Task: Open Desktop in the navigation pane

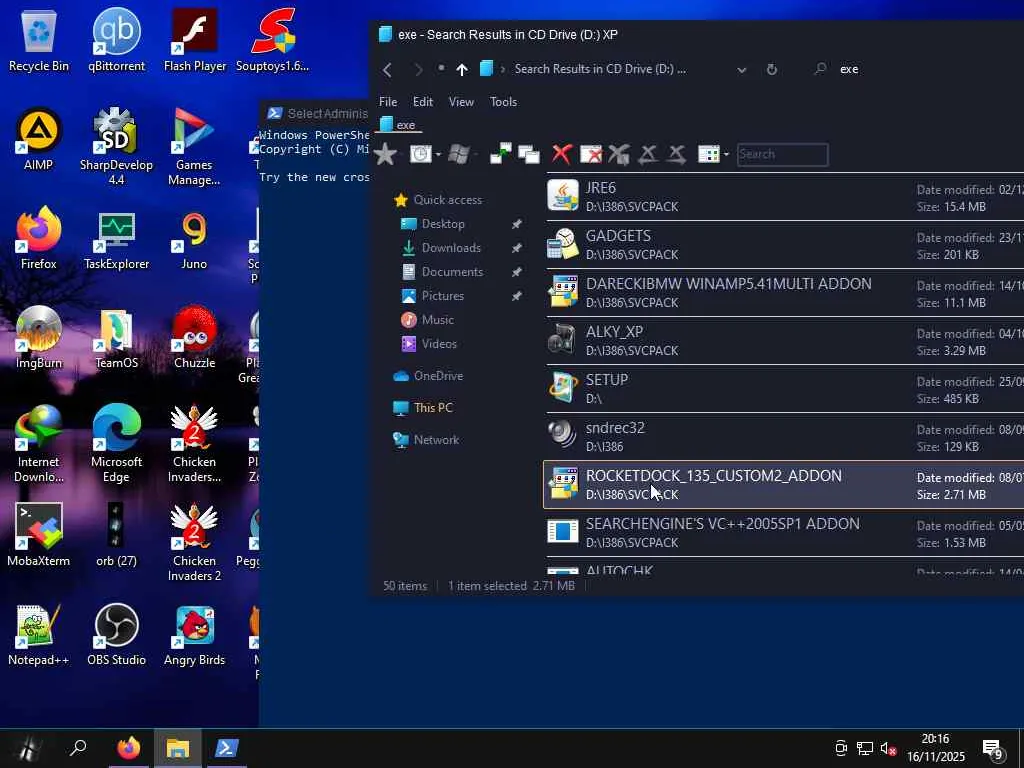Action: click(433, 224)
